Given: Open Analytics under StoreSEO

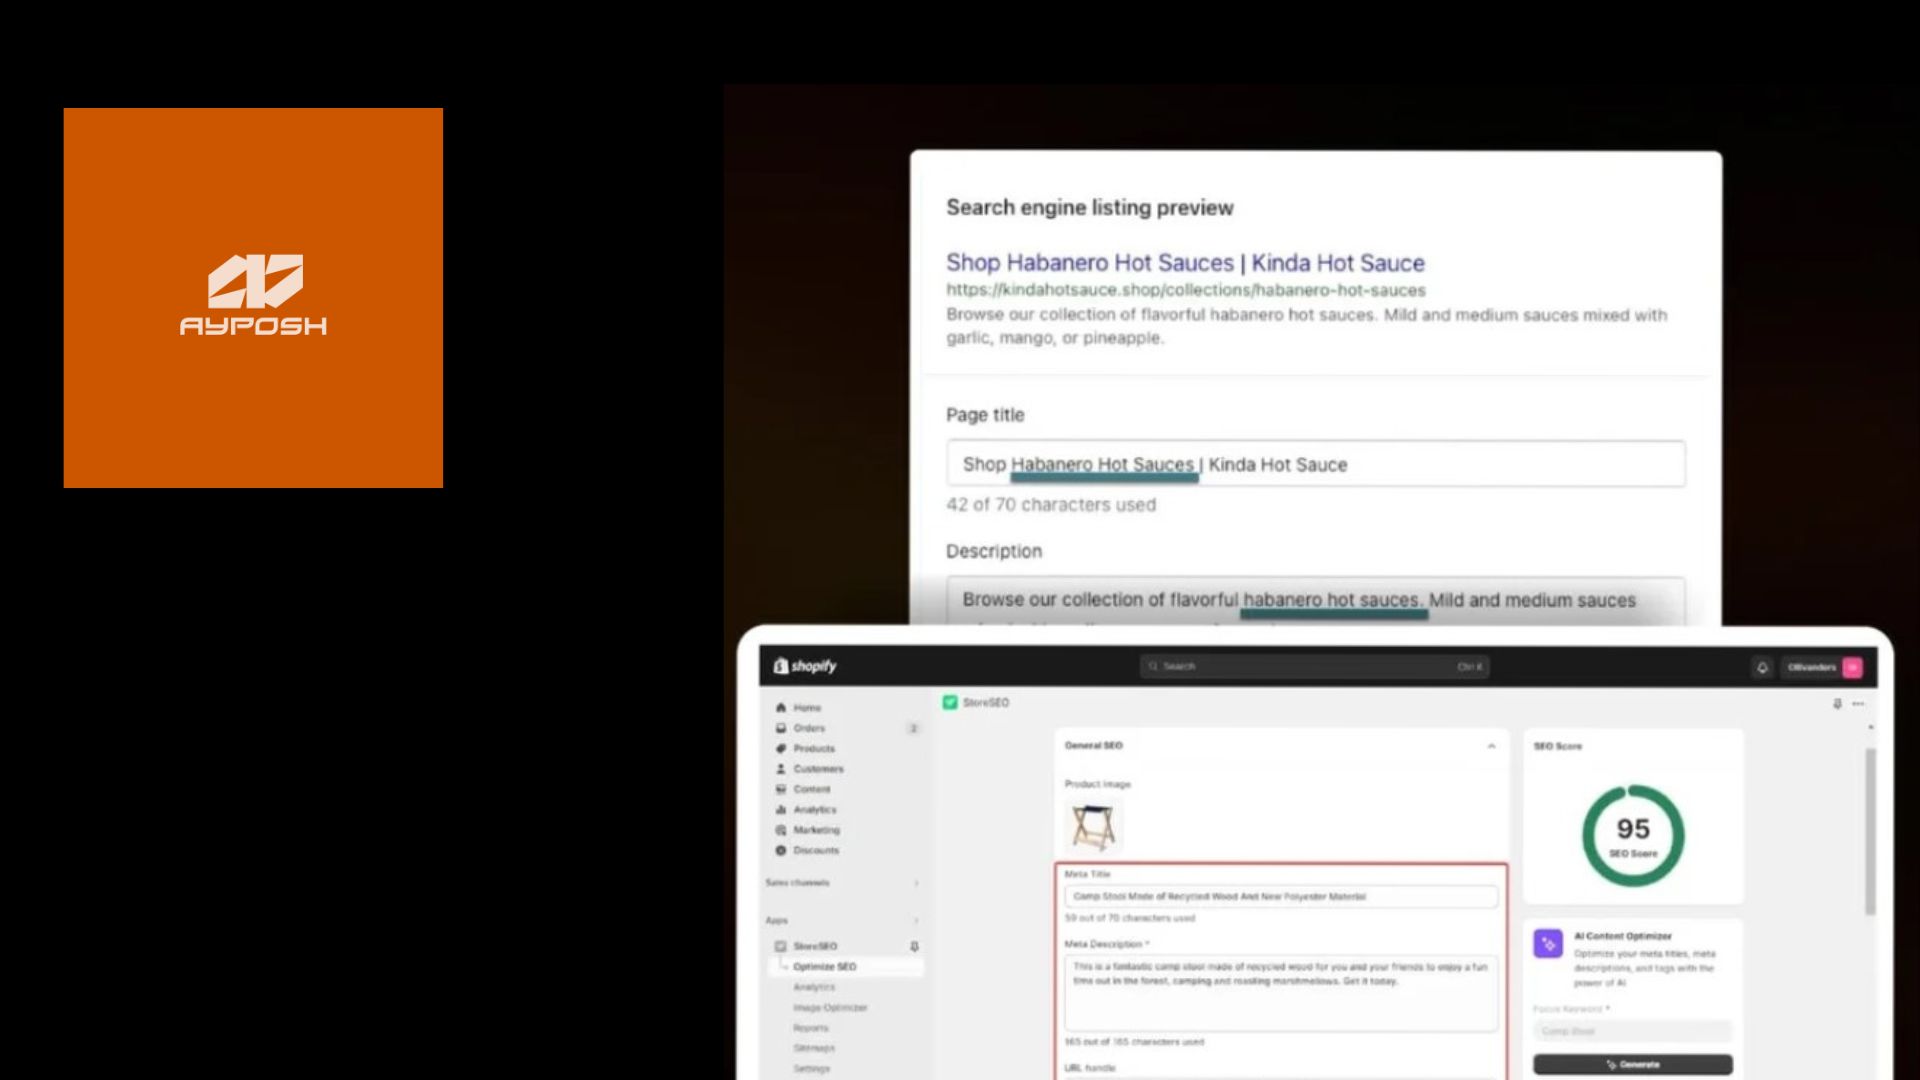Looking at the screenshot, I should [x=814, y=987].
